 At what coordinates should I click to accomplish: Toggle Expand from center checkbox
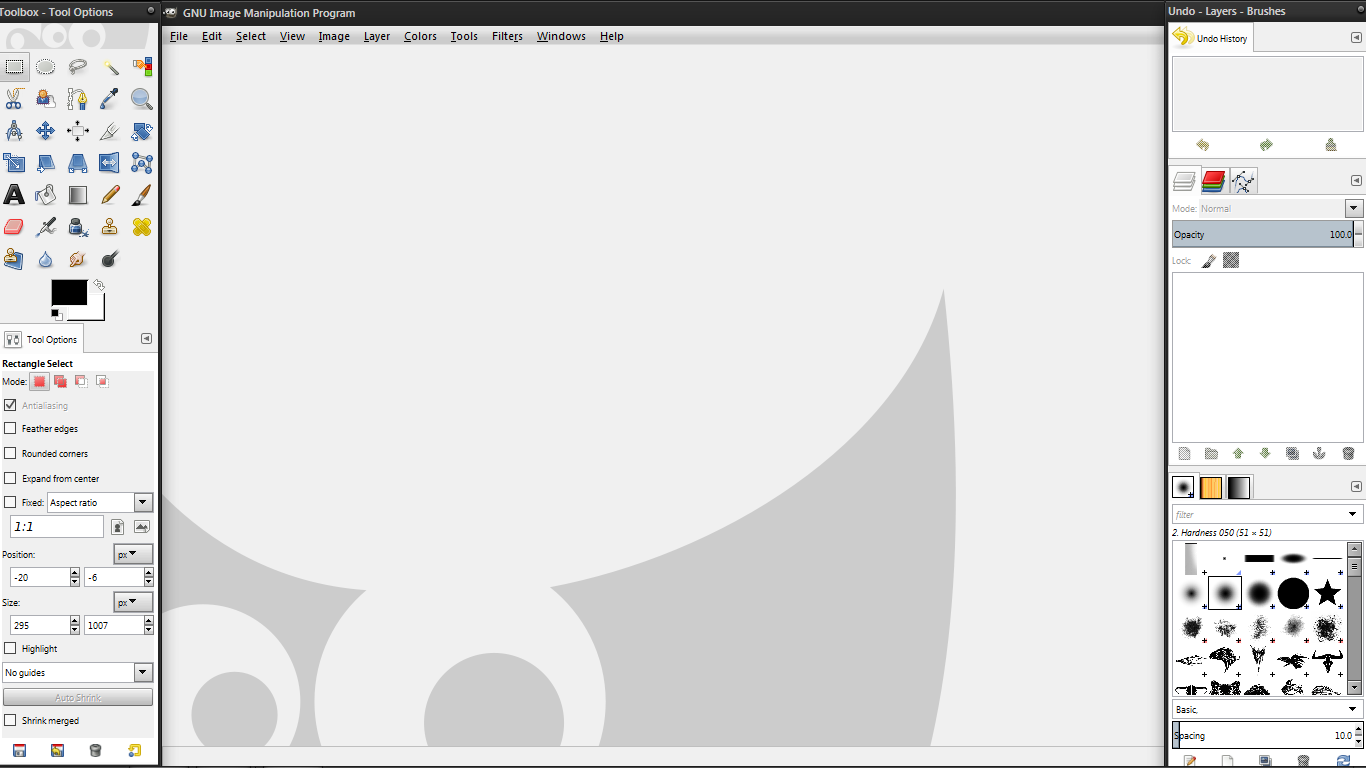[x=10, y=478]
